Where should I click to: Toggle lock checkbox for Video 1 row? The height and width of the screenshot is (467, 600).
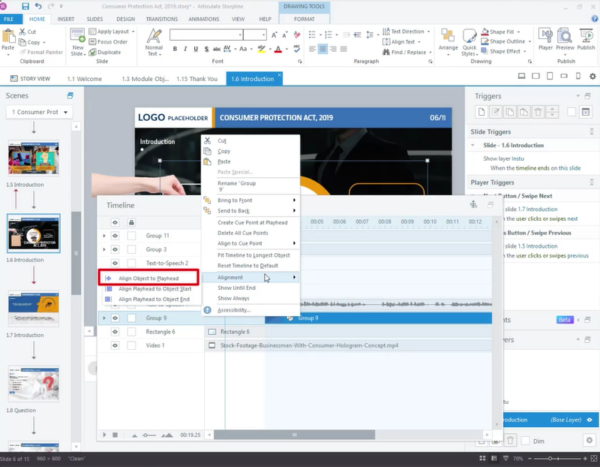pyautogui.click(x=131, y=346)
